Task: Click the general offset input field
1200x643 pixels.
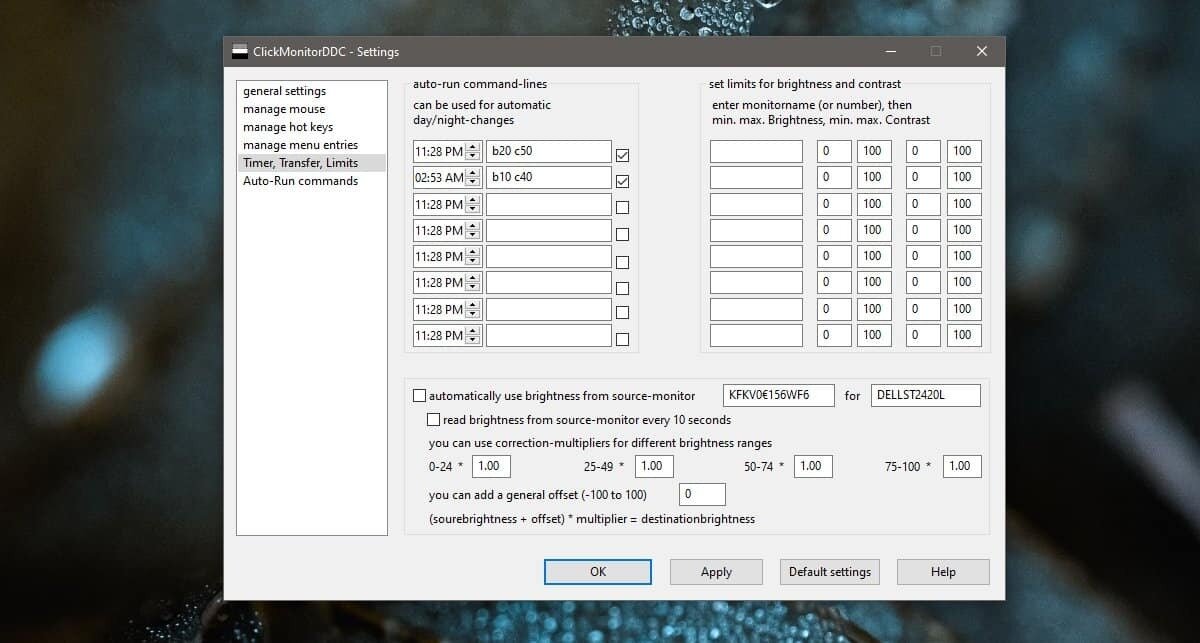Action: (x=702, y=494)
